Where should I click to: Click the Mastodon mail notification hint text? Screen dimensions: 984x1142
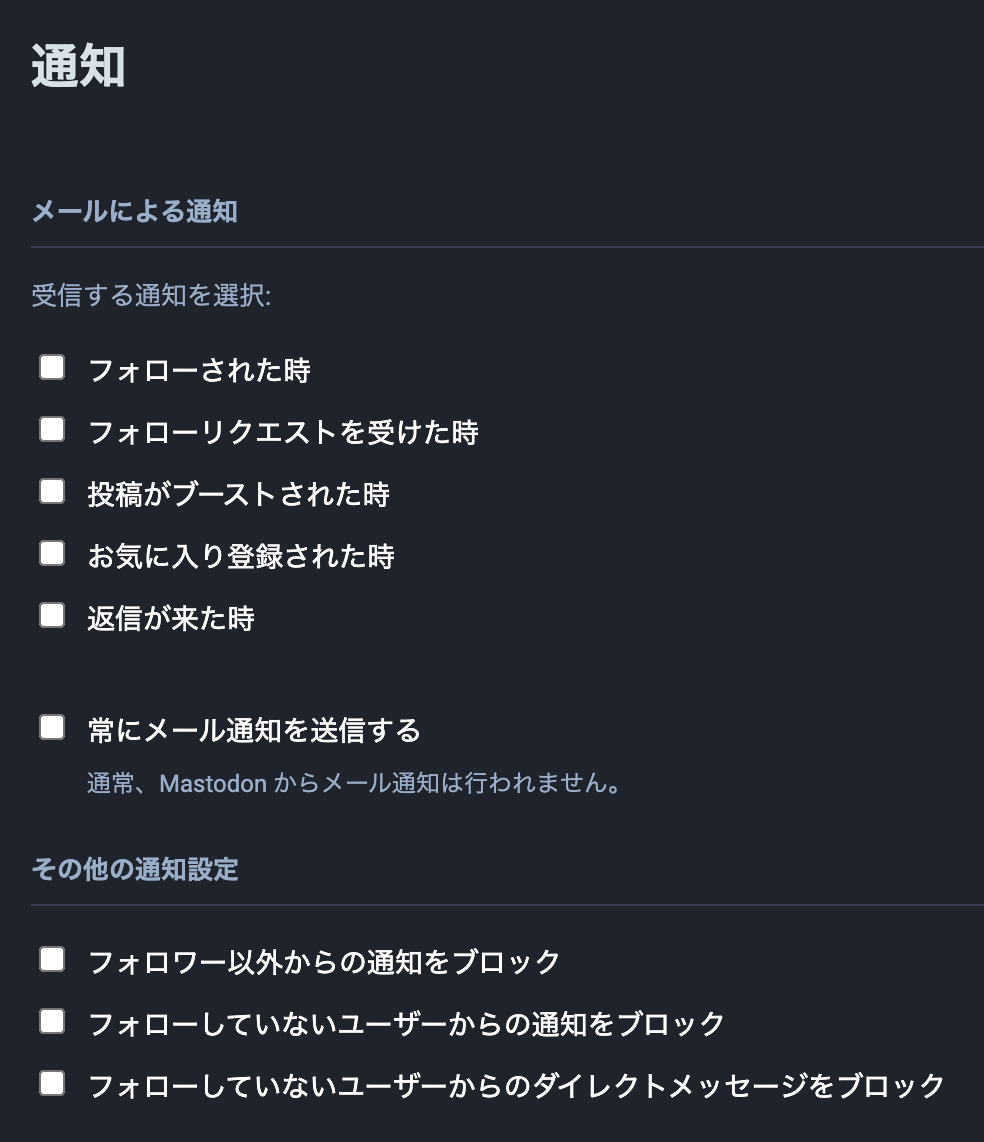[x=354, y=784]
